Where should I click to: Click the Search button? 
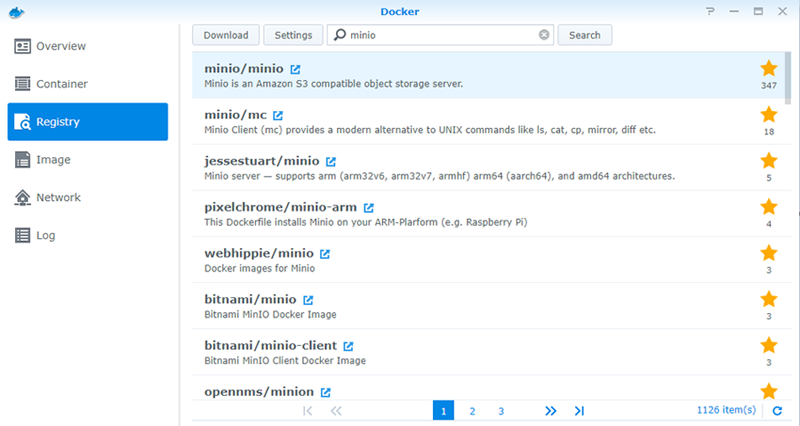585,35
